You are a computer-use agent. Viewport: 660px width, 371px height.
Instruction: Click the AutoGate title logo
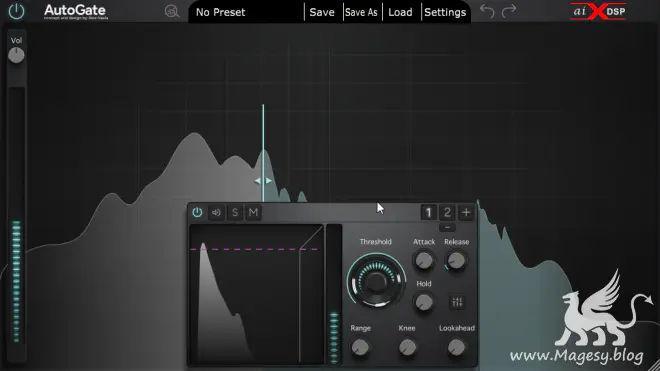[75, 11]
